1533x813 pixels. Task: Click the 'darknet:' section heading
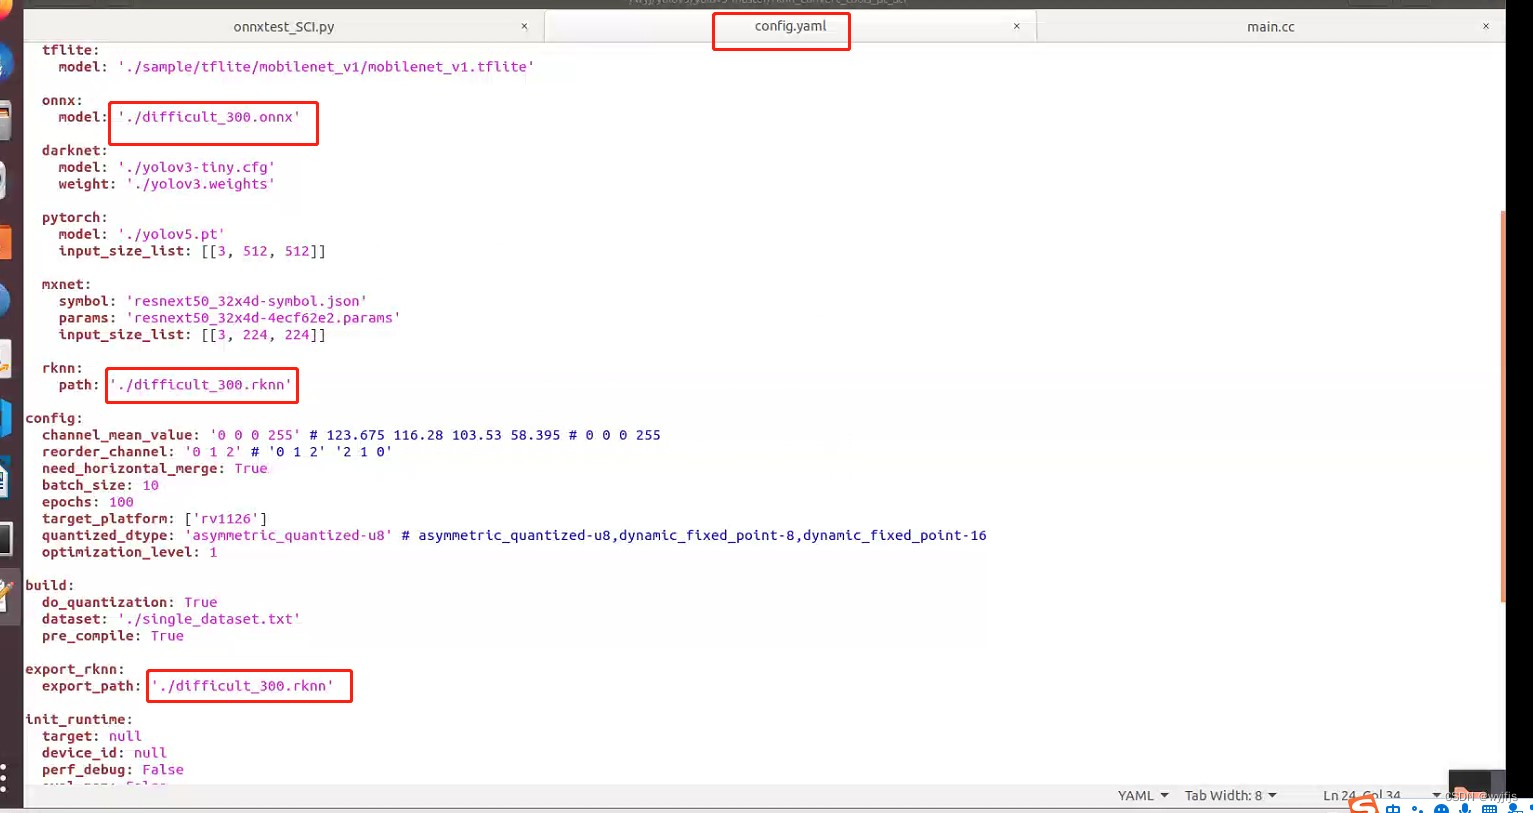[x=74, y=150]
